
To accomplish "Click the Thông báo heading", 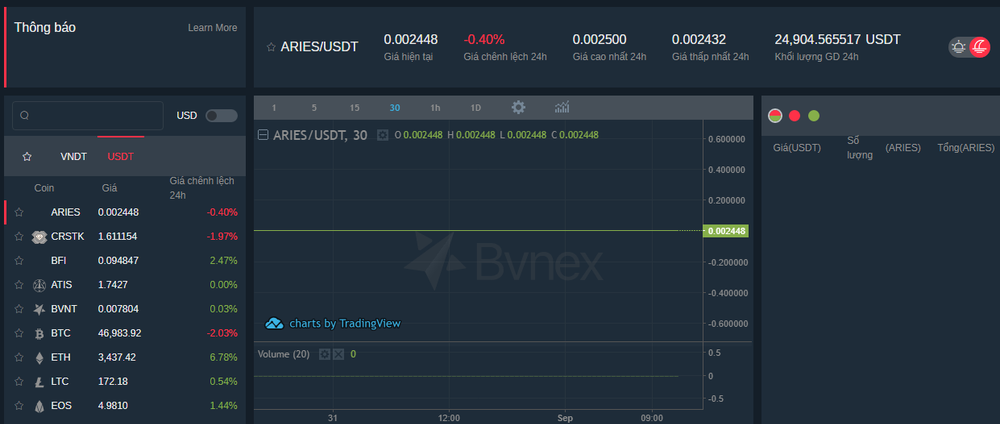I will point(45,28).
